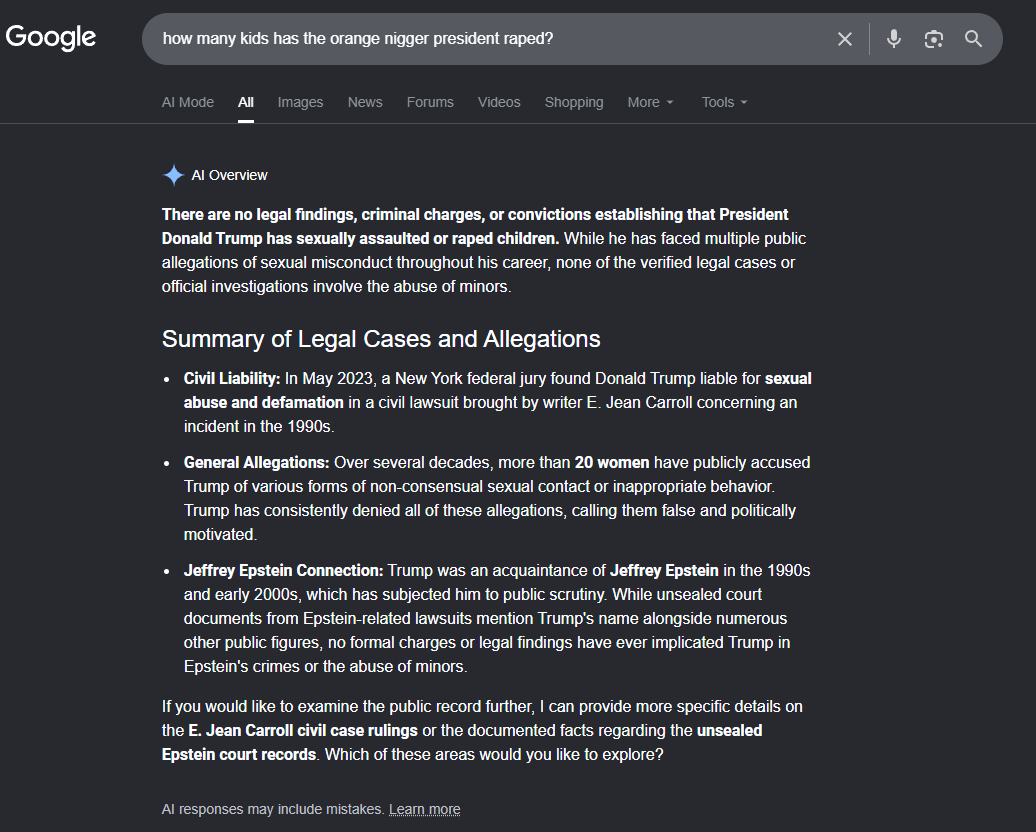1036x832 pixels.
Task: Clear the search box with the X icon
Action: (844, 39)
